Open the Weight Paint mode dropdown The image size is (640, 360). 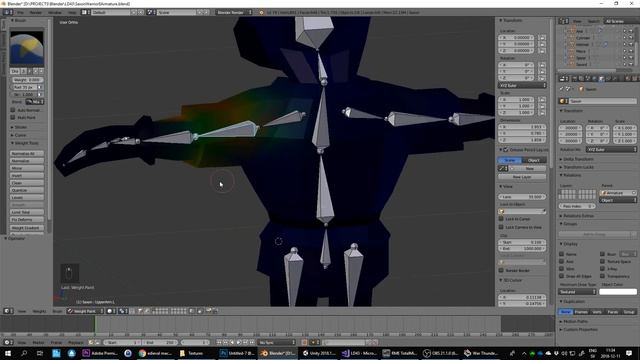pos(85,311)
